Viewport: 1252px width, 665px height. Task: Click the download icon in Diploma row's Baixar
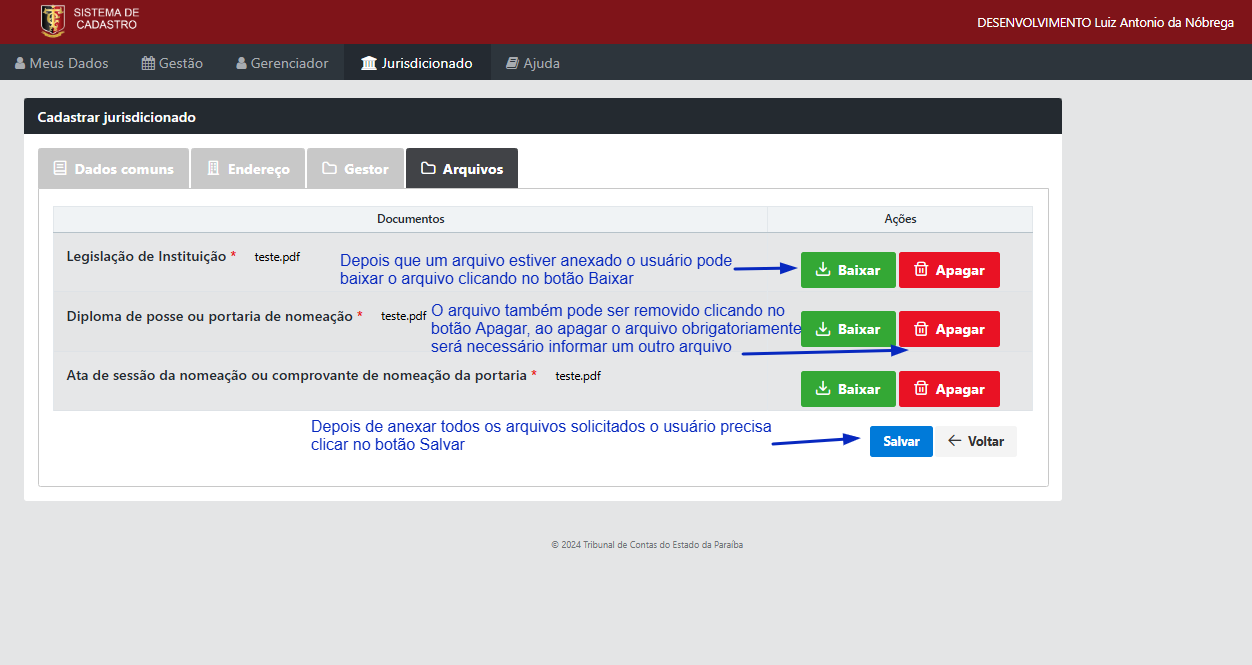tap(824, 329)
